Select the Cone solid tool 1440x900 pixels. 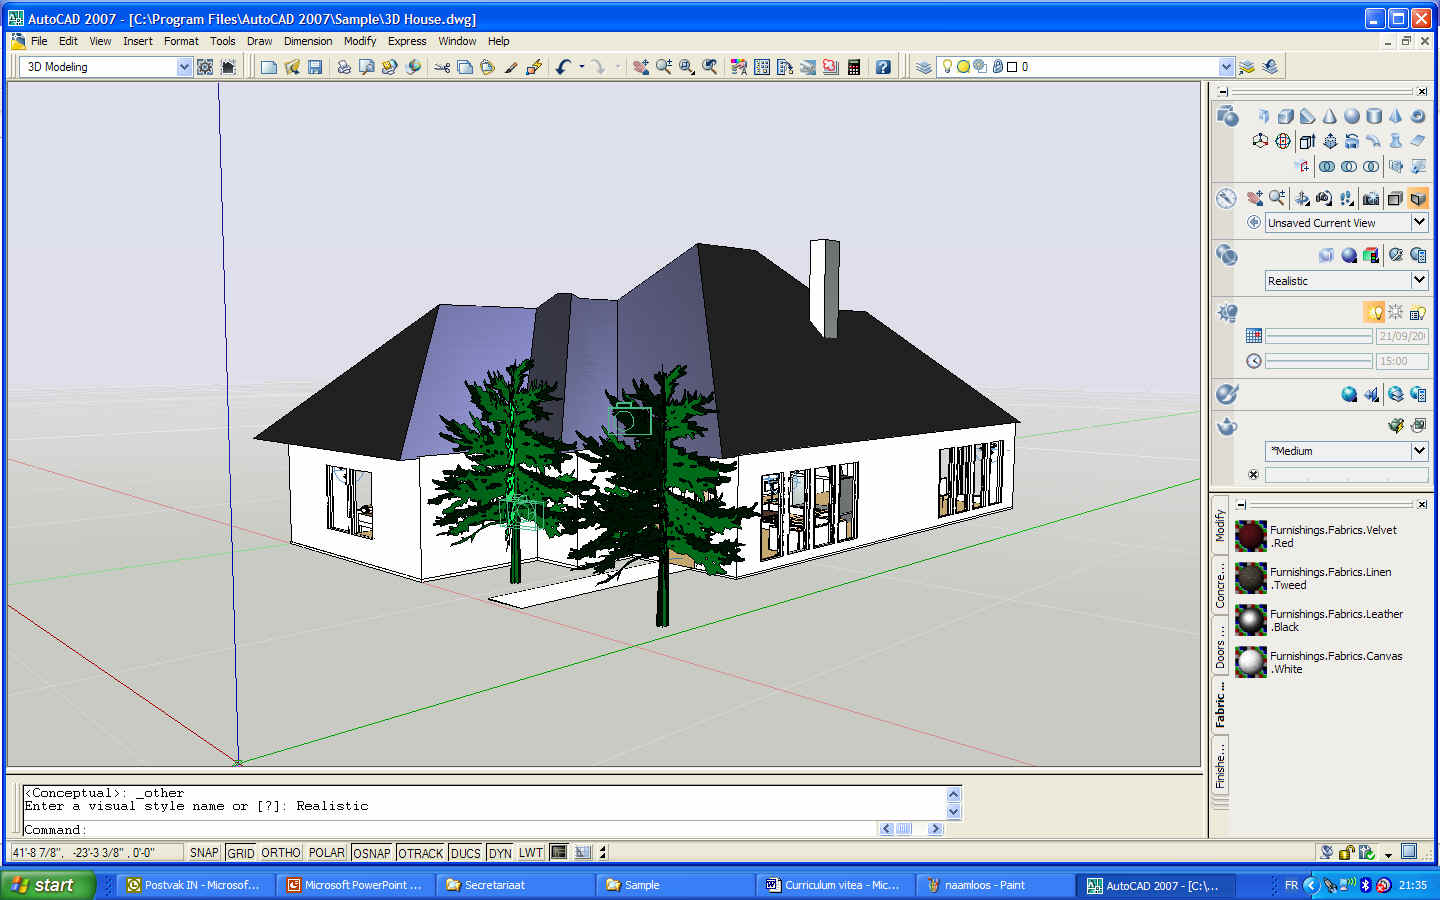pyautogui.click(x=1329, y=116)
